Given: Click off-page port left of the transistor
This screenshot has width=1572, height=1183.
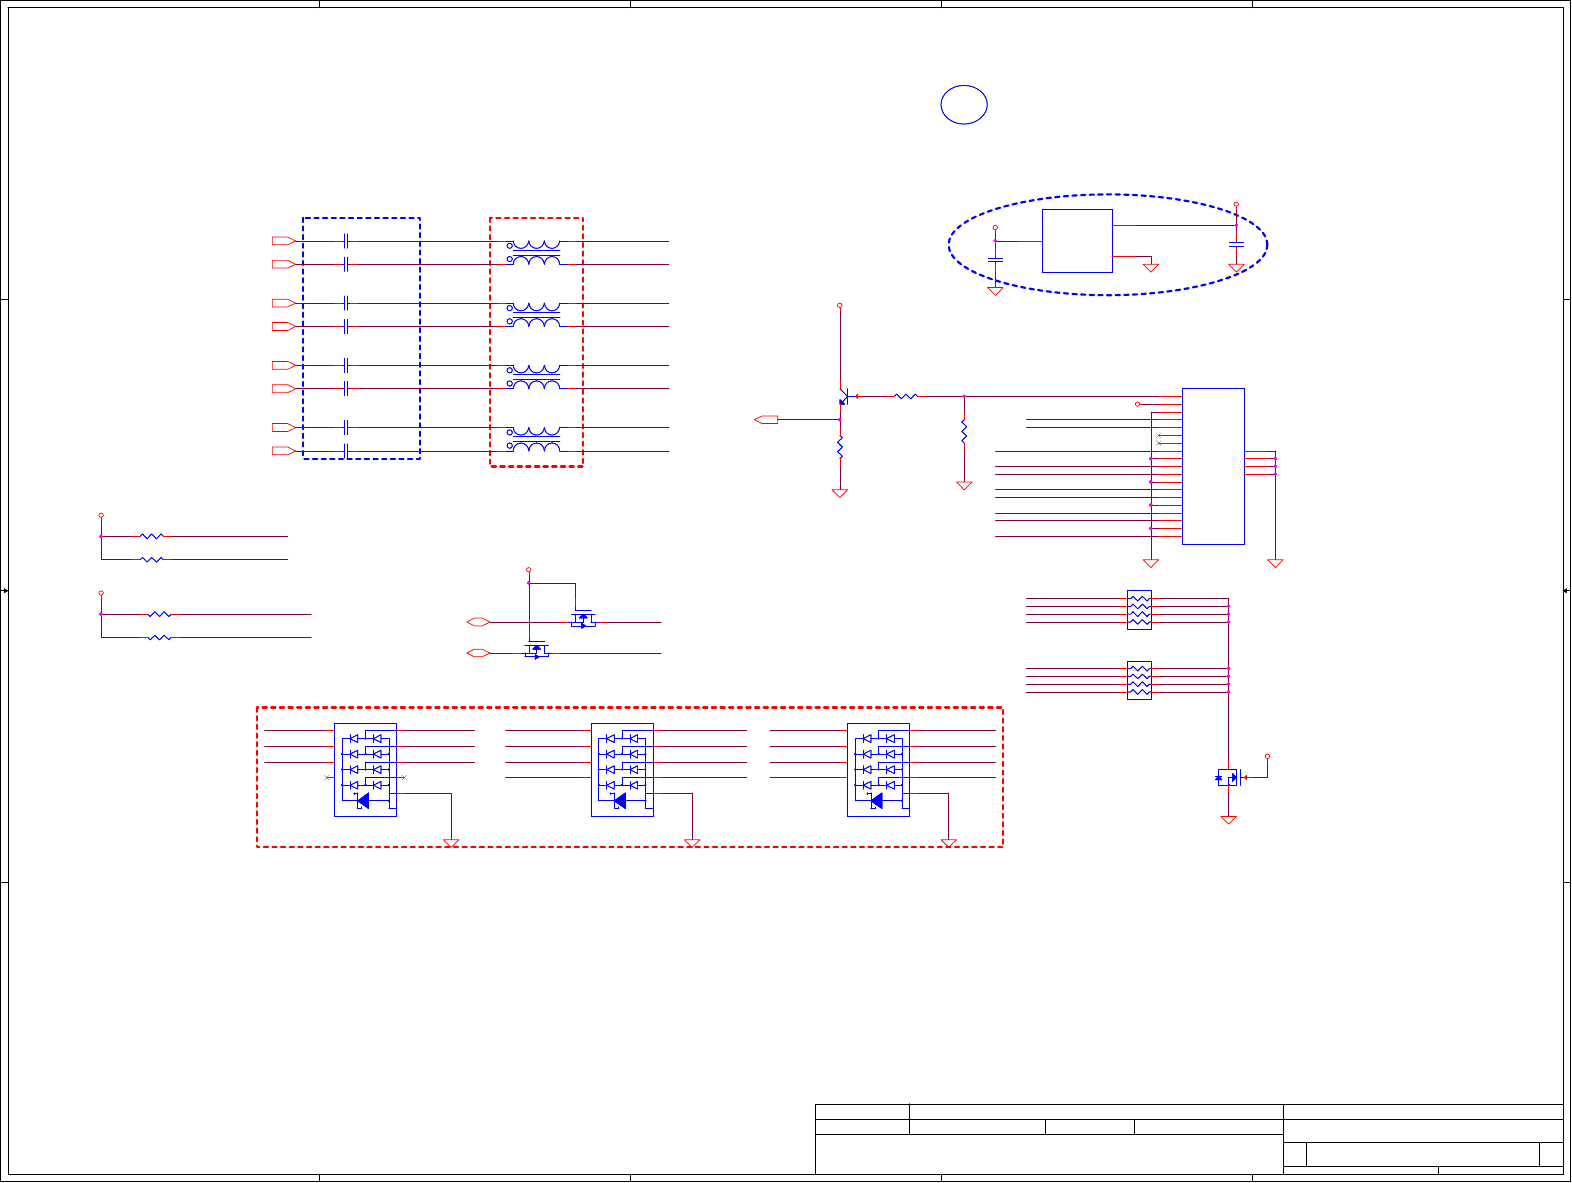Looking at the screenshot, I should 766,419.
